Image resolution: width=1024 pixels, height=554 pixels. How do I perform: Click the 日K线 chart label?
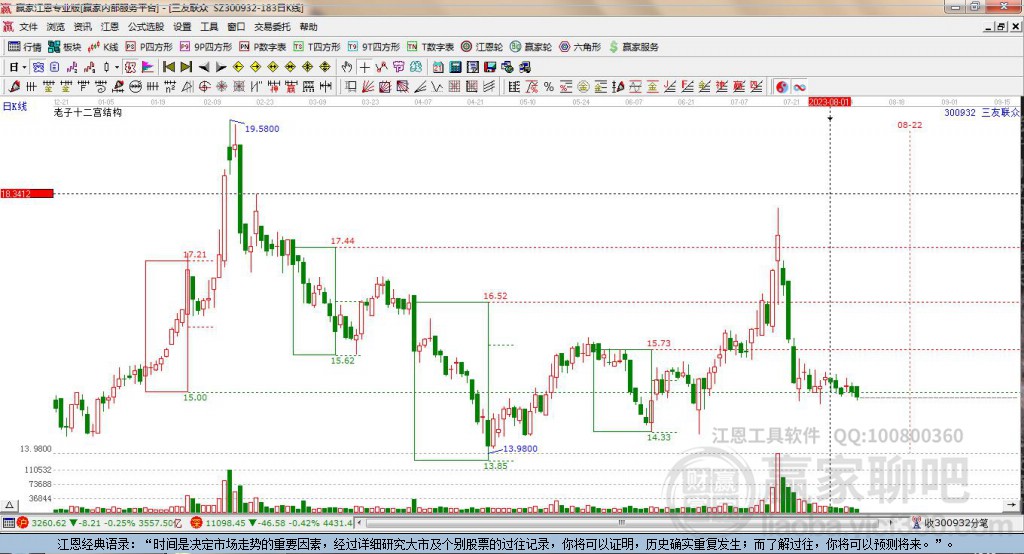[15, 106]
